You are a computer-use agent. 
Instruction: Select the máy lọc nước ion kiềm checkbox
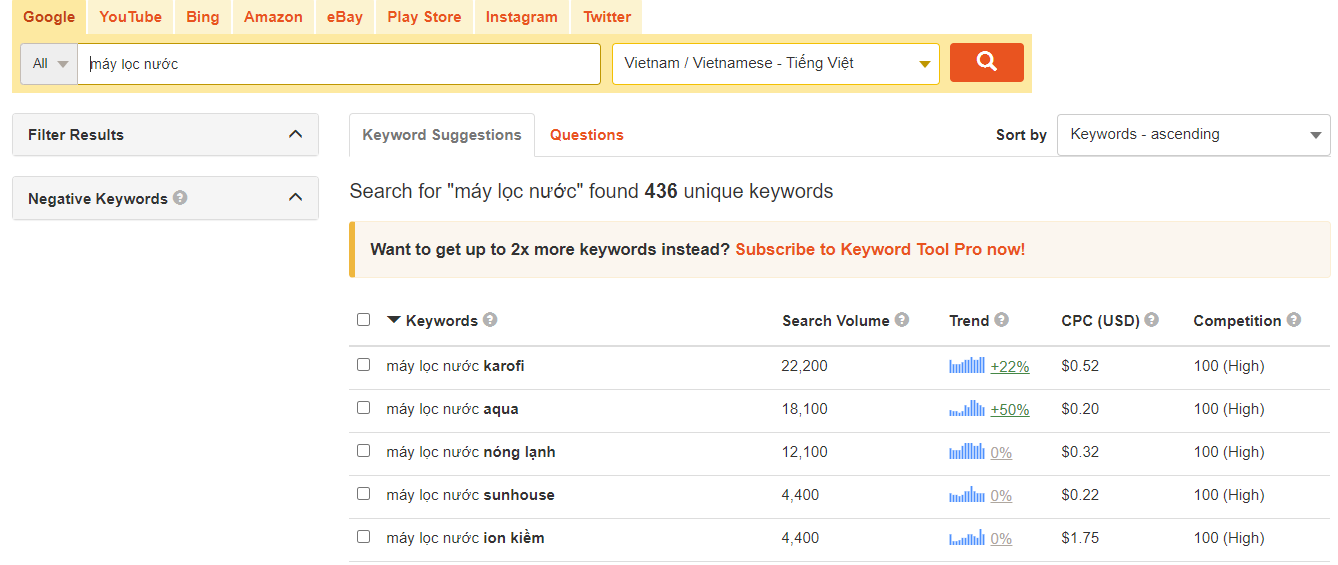[363, 537]
